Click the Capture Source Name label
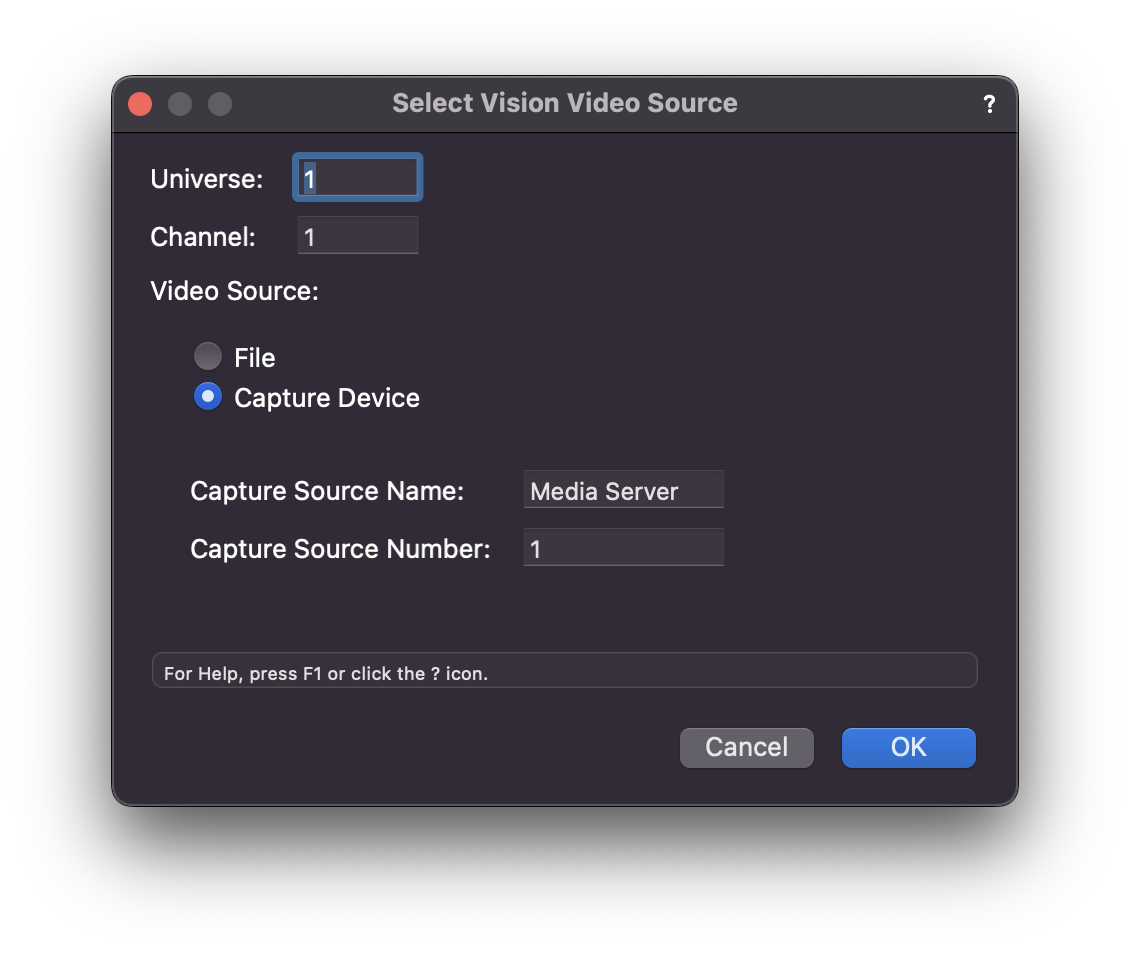Image resolution: width=1130 pixels, height=954 pixels. [327, 491]
